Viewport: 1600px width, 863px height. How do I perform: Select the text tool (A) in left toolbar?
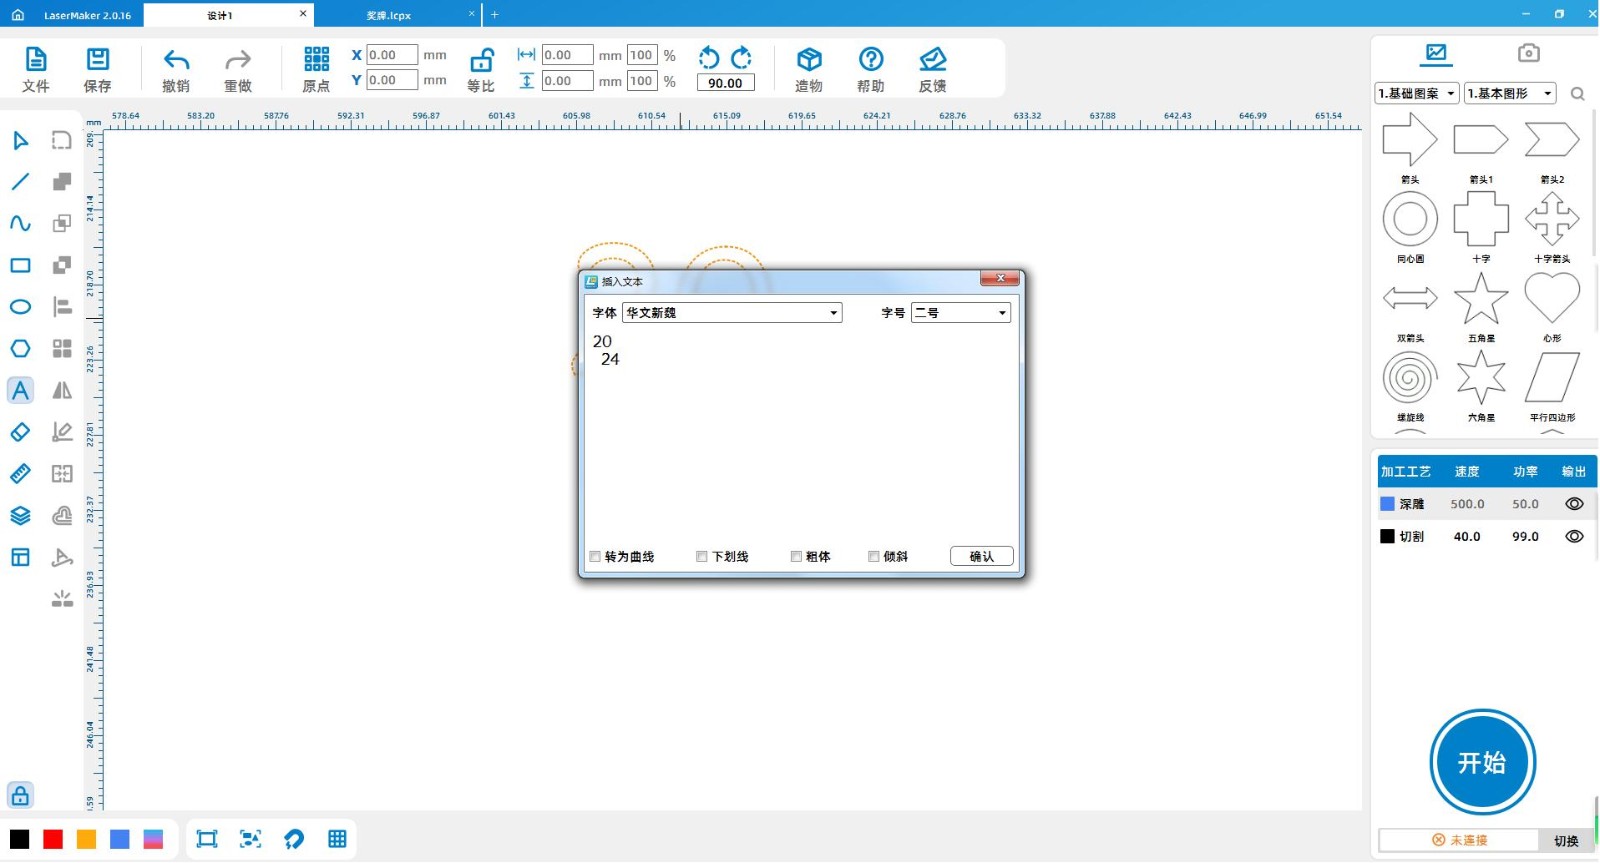[x=20, y=390]
